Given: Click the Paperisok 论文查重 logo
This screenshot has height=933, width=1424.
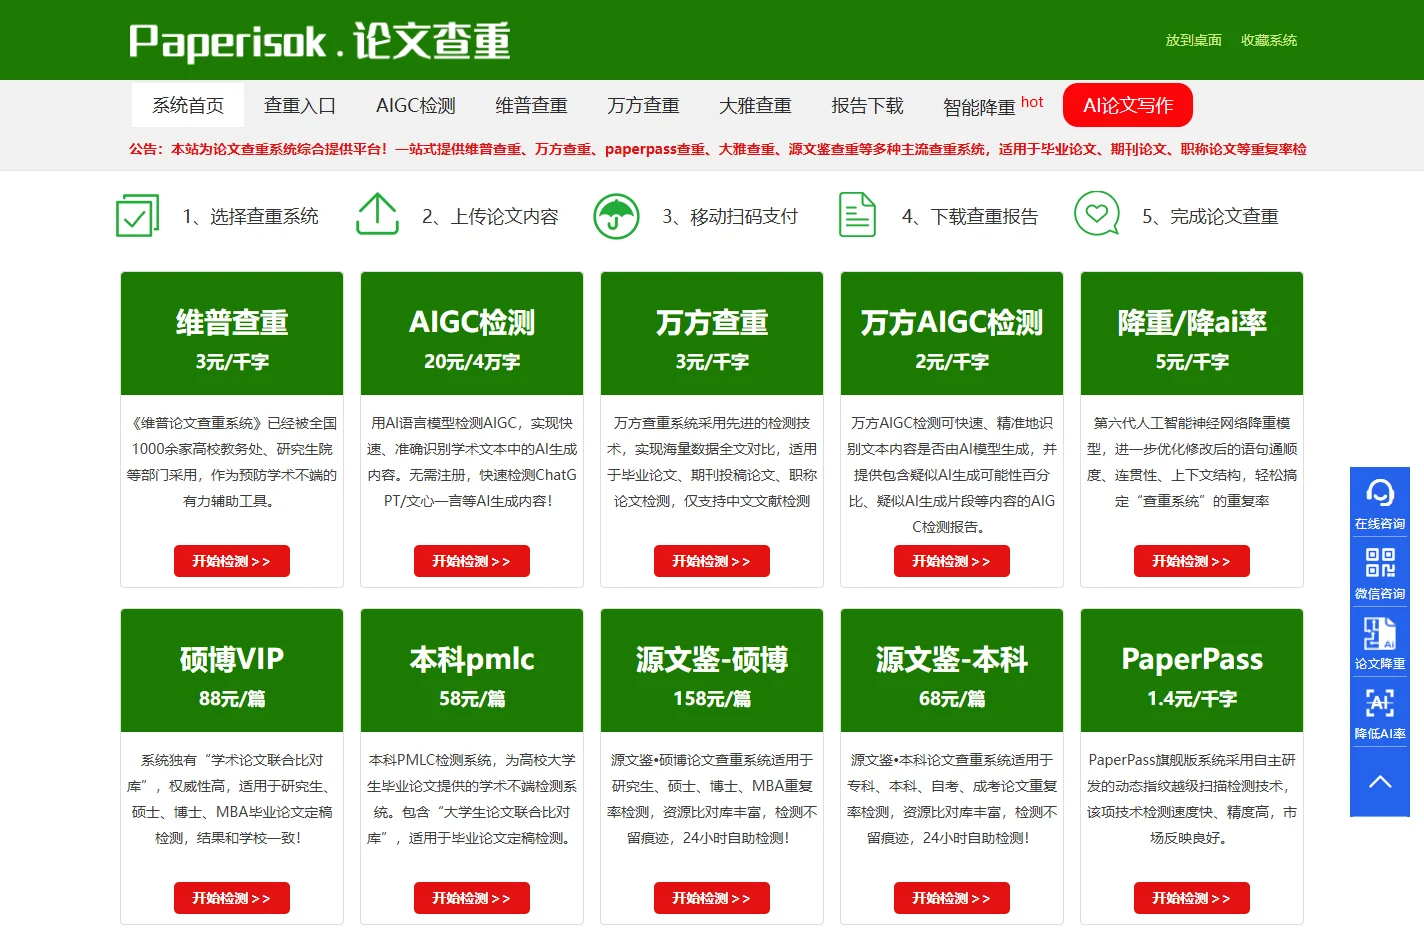Looking at the screenshot, I should (320, 42).
